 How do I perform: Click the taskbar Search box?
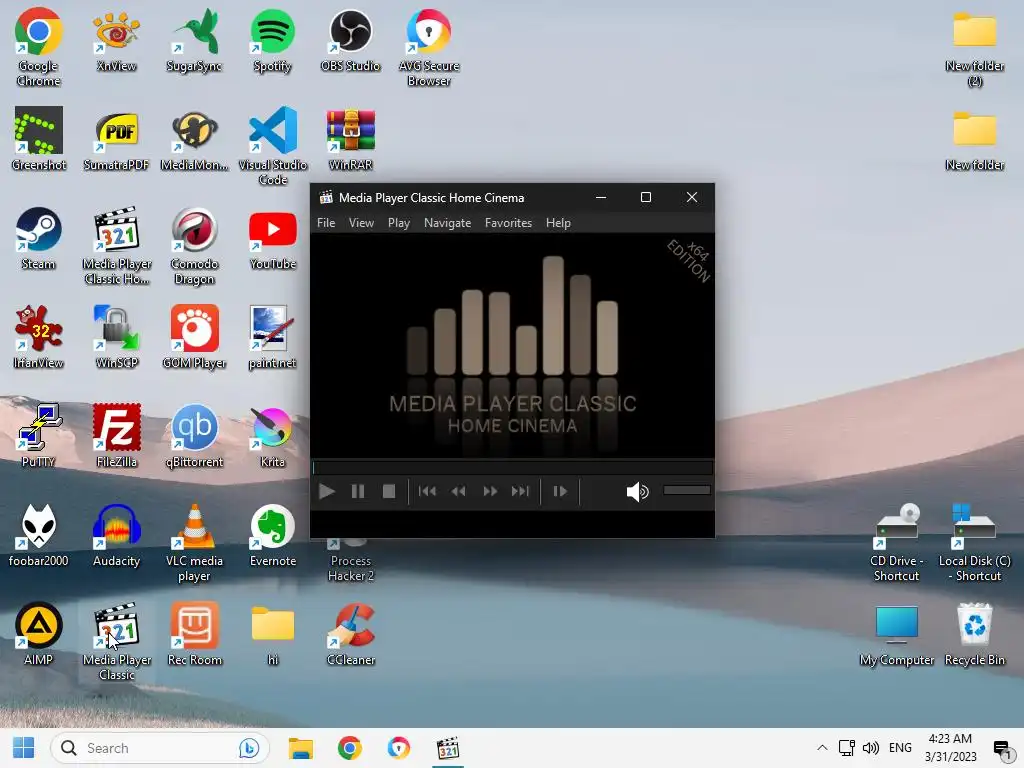[159, 748]
